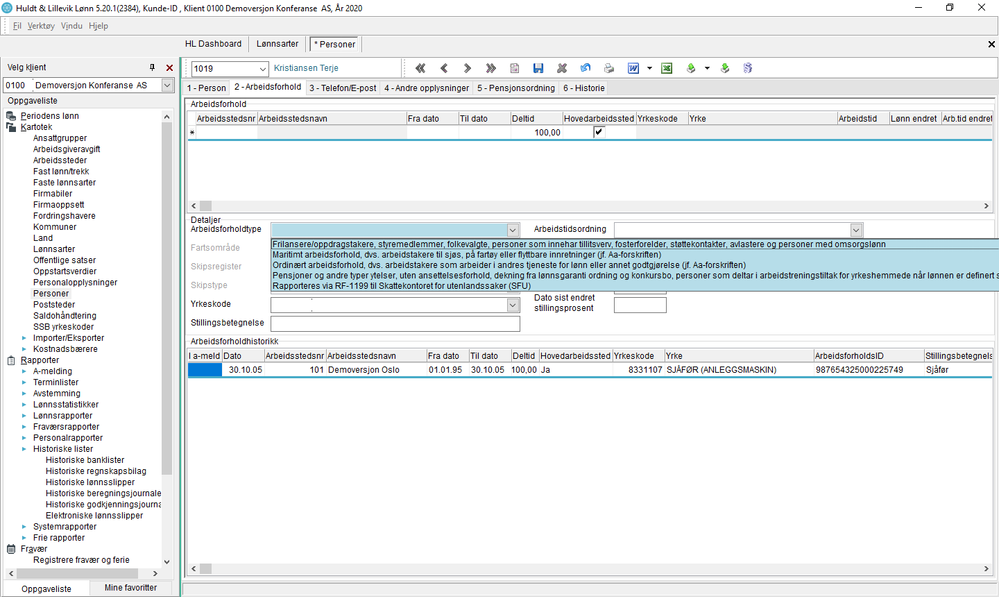Screen dimensions: 999x597
Task: Open the person number 1019 dropdown
Action: (x=262, y=69)
